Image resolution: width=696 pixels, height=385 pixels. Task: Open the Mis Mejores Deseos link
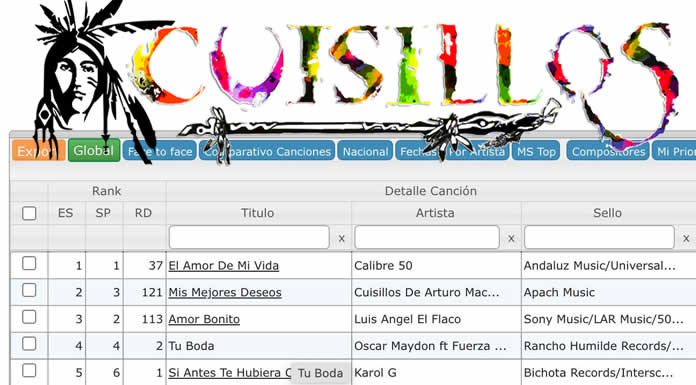tap(225, 292)
